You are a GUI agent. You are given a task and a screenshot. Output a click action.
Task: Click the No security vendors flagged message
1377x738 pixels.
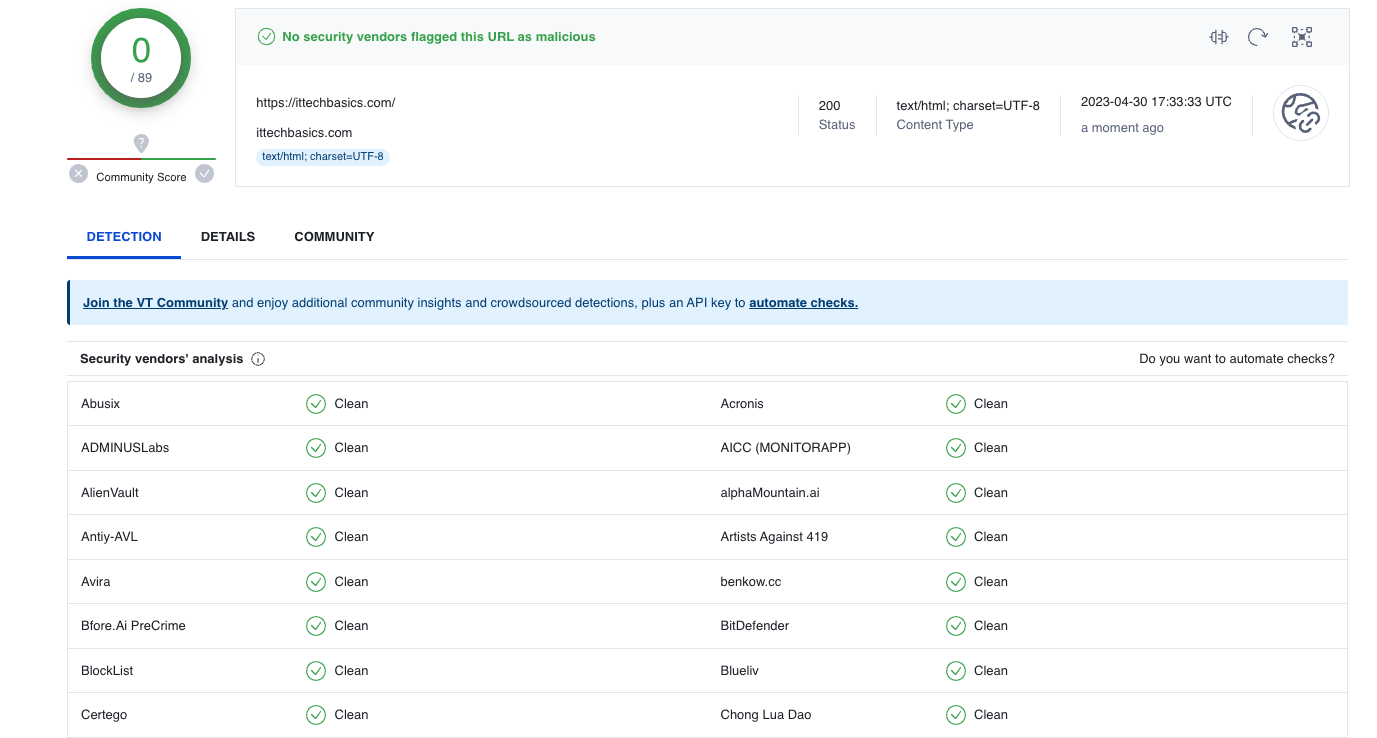tap(439, 37)
